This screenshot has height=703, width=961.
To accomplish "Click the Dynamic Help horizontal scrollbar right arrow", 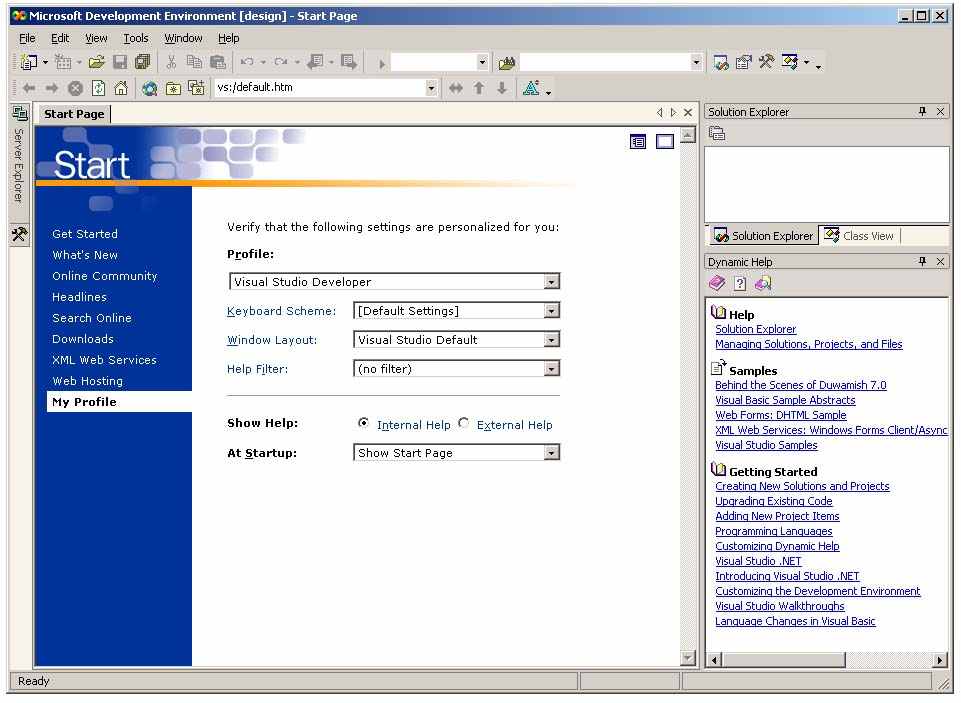I will tap(939, 660).
